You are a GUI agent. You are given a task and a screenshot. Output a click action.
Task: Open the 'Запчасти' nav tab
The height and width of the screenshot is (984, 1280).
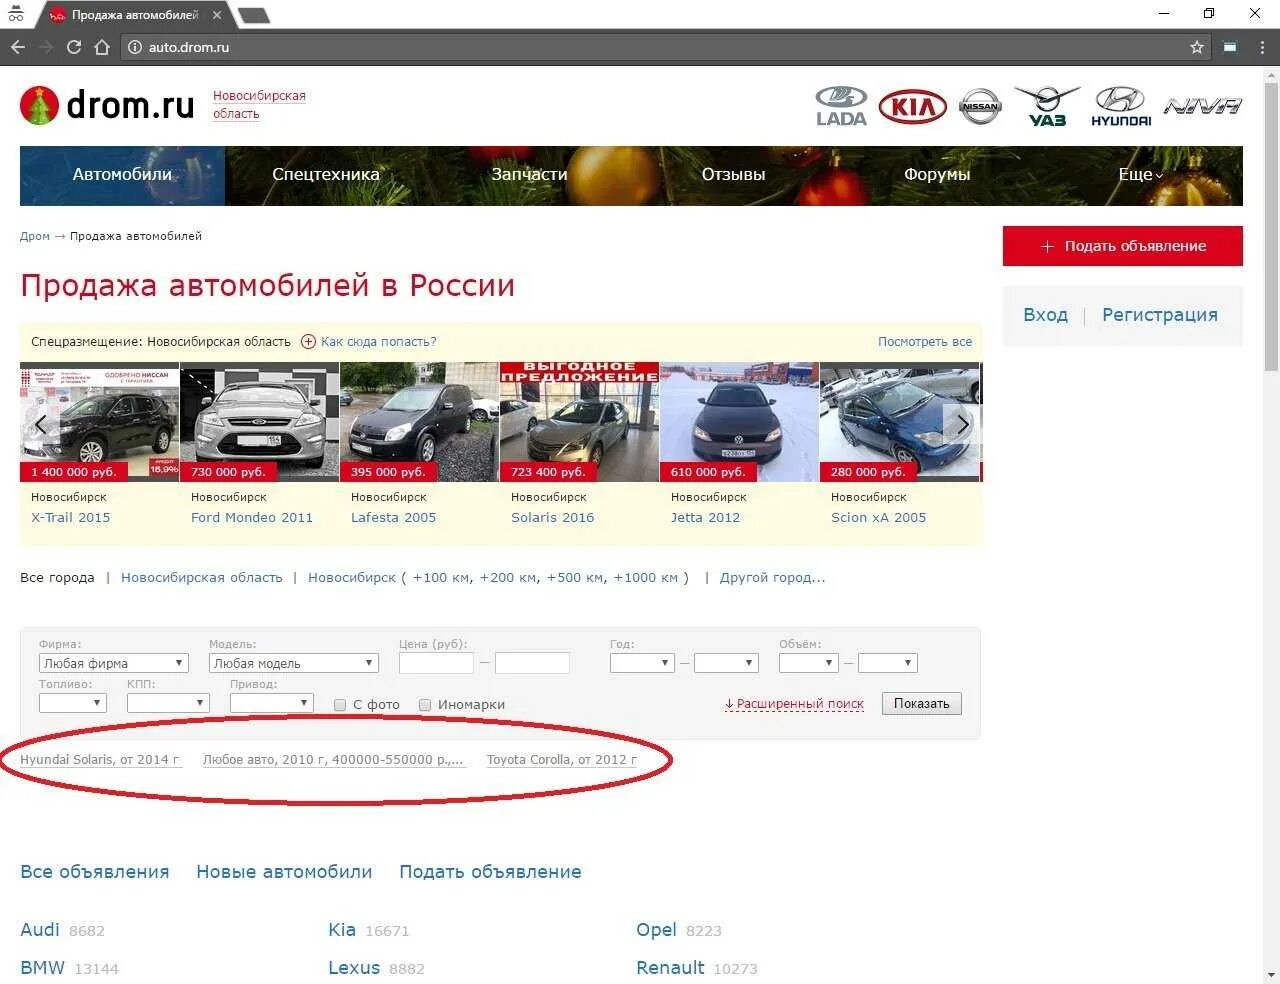click(529, 175)
